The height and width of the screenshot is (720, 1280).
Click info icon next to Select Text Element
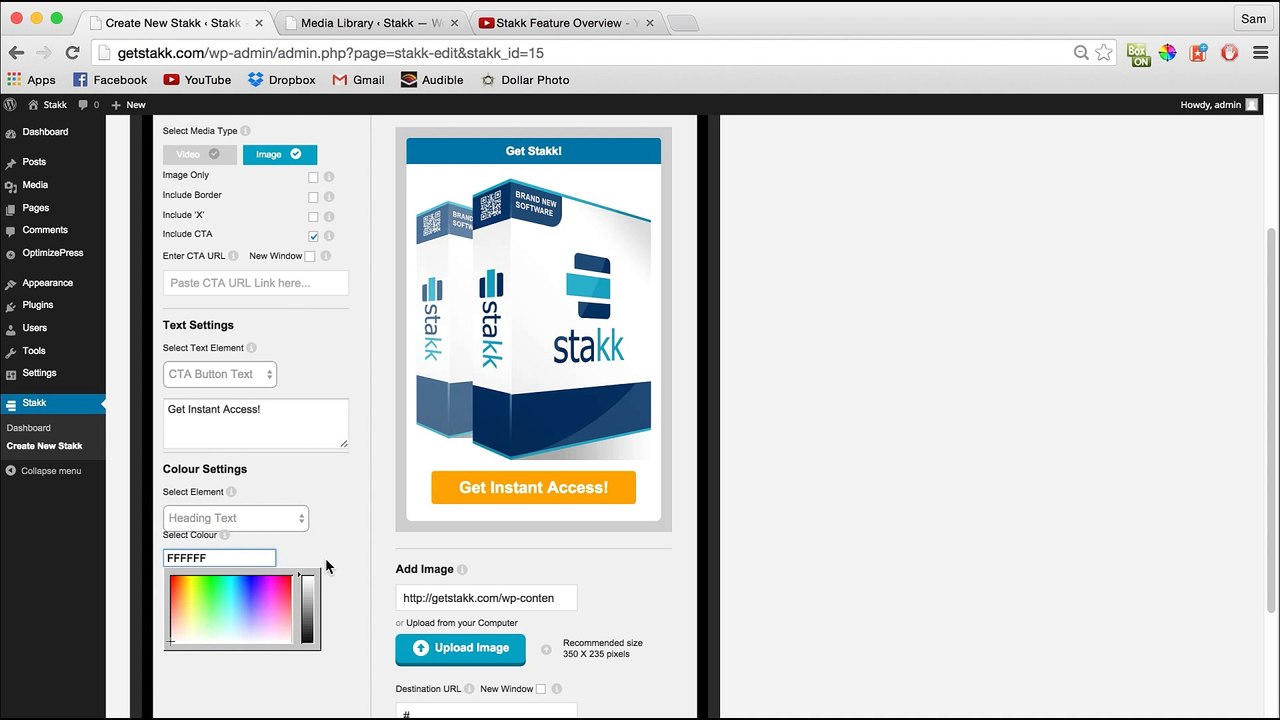click(x=252, y=348)
